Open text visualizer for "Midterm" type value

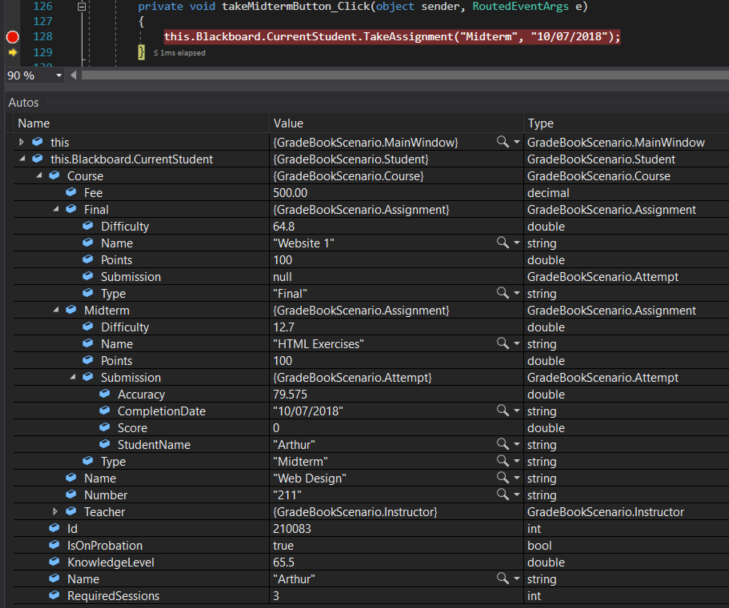[503, 461]
